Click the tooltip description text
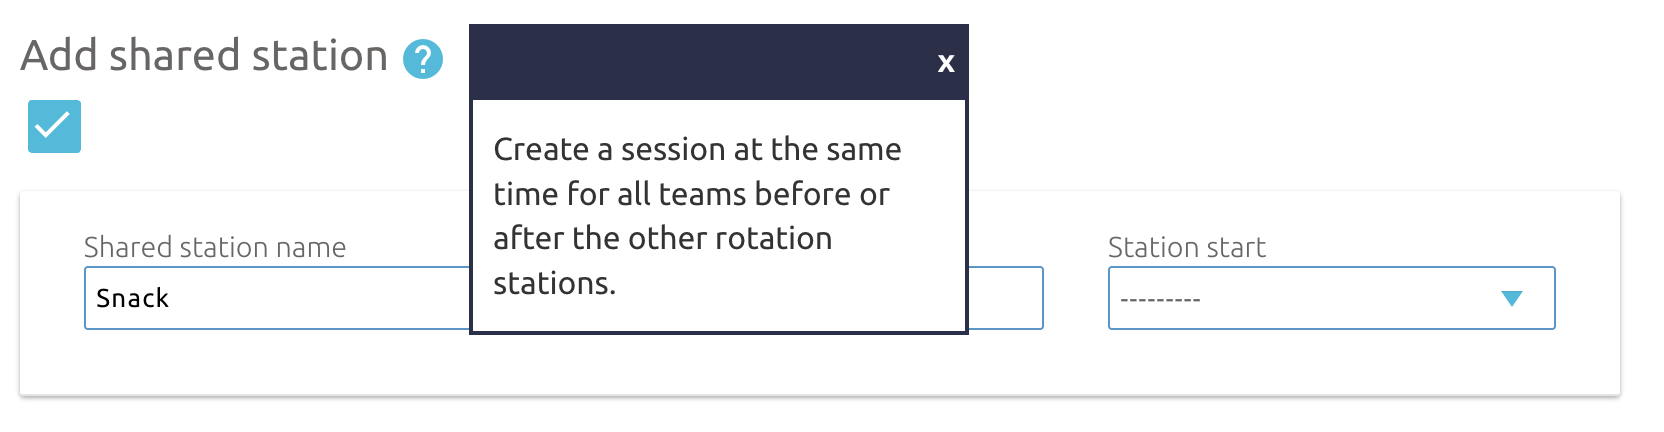 pyautogui.click(x=697, y=216)
